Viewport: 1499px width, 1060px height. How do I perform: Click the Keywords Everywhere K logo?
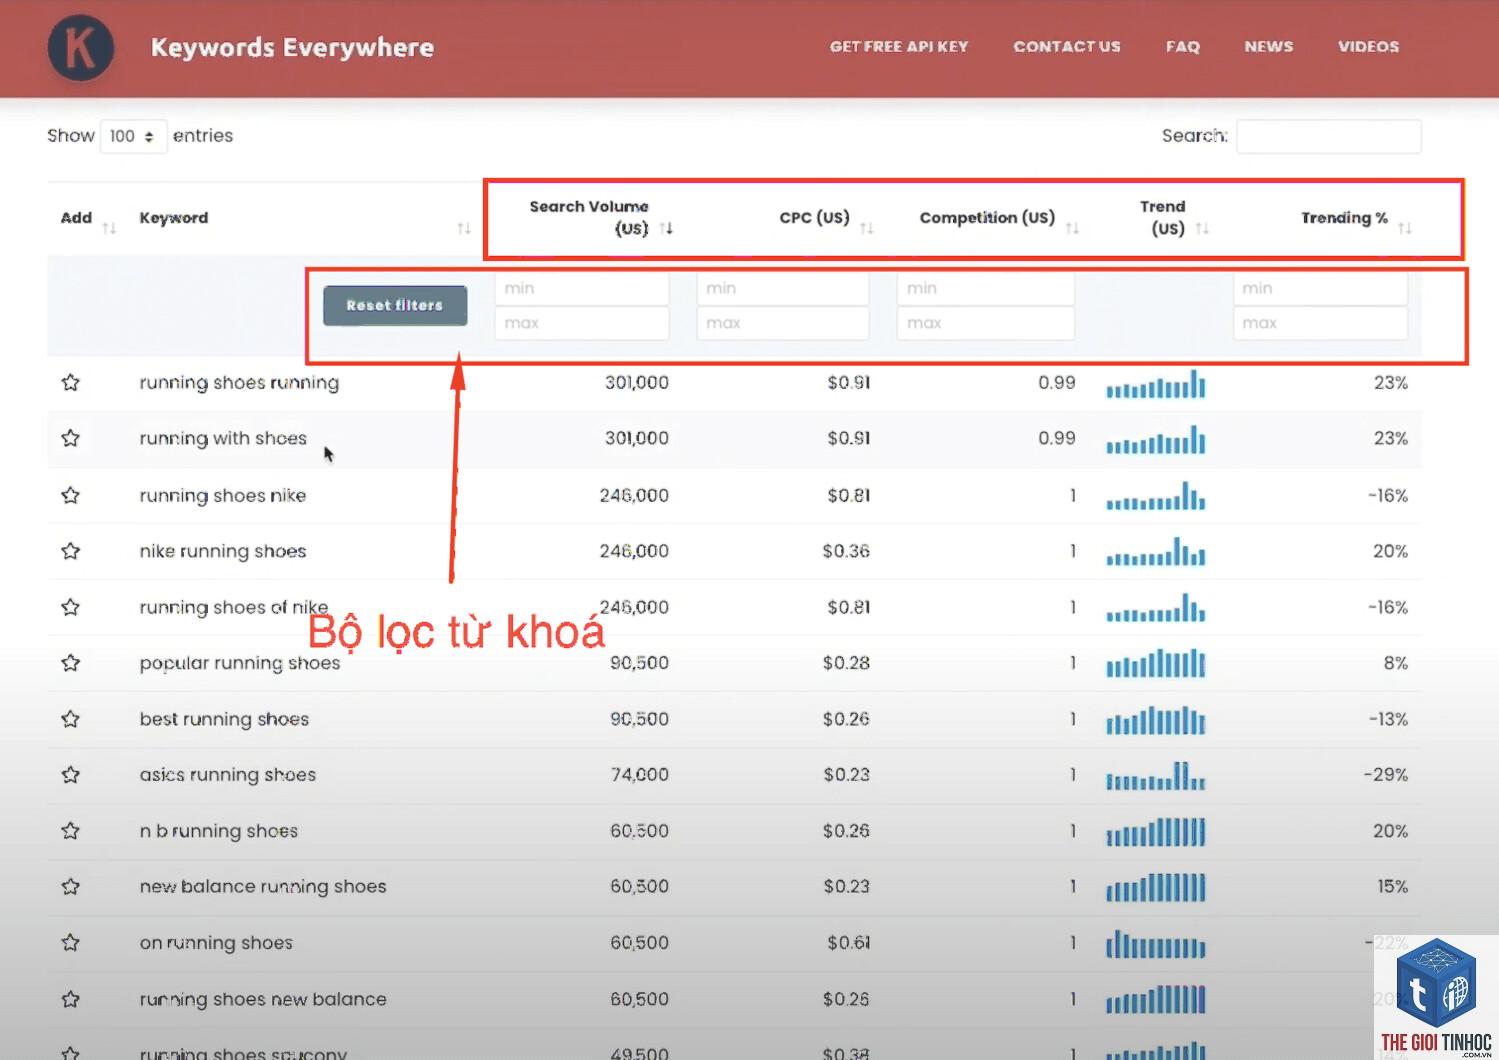[x=81, y=48]
